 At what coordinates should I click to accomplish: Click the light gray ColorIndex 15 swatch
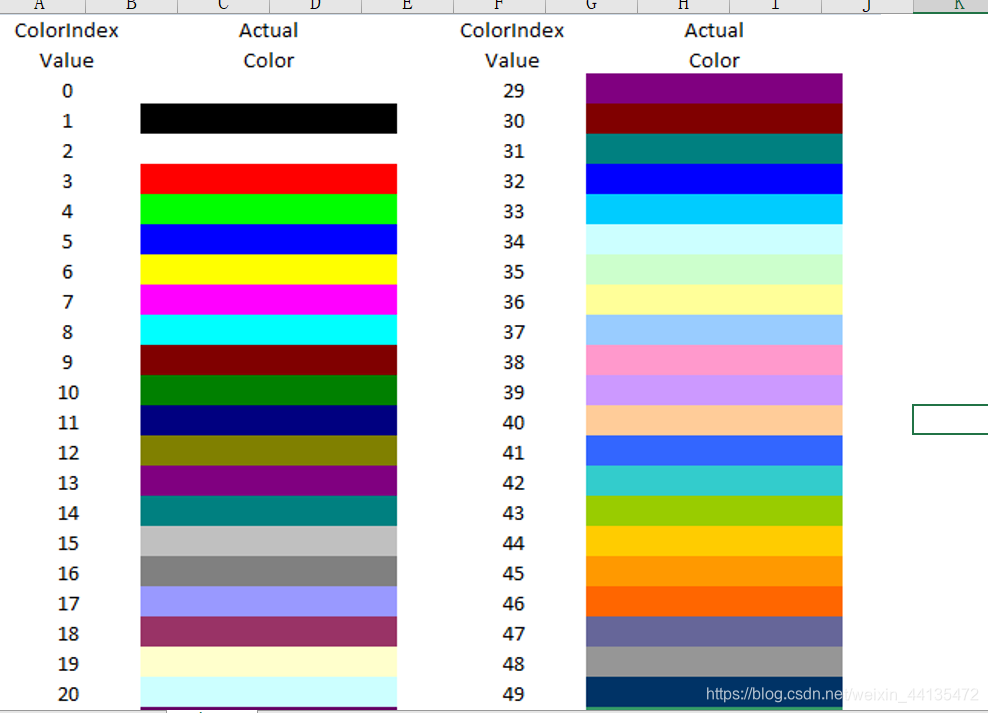(268, 541)
